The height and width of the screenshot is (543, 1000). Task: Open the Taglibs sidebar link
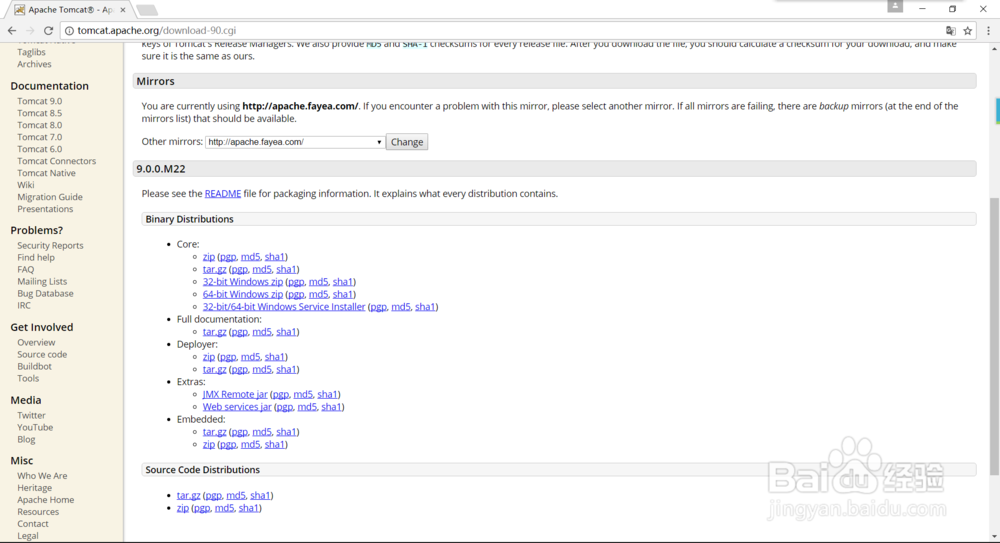tap(31, 52)
